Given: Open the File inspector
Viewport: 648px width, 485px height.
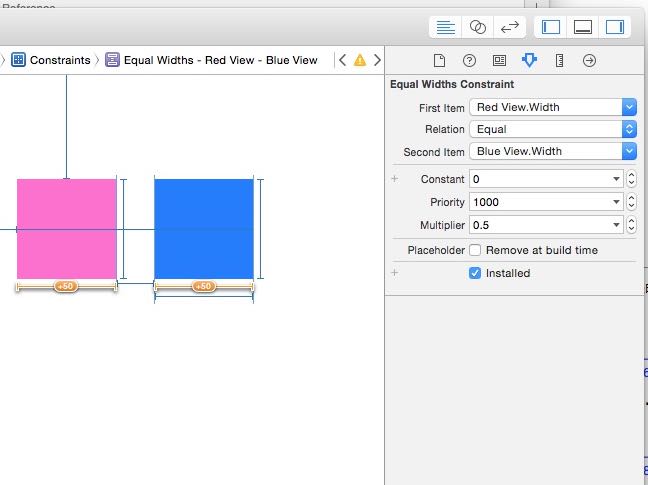Looking at the screenshot, I should [439, 61].
